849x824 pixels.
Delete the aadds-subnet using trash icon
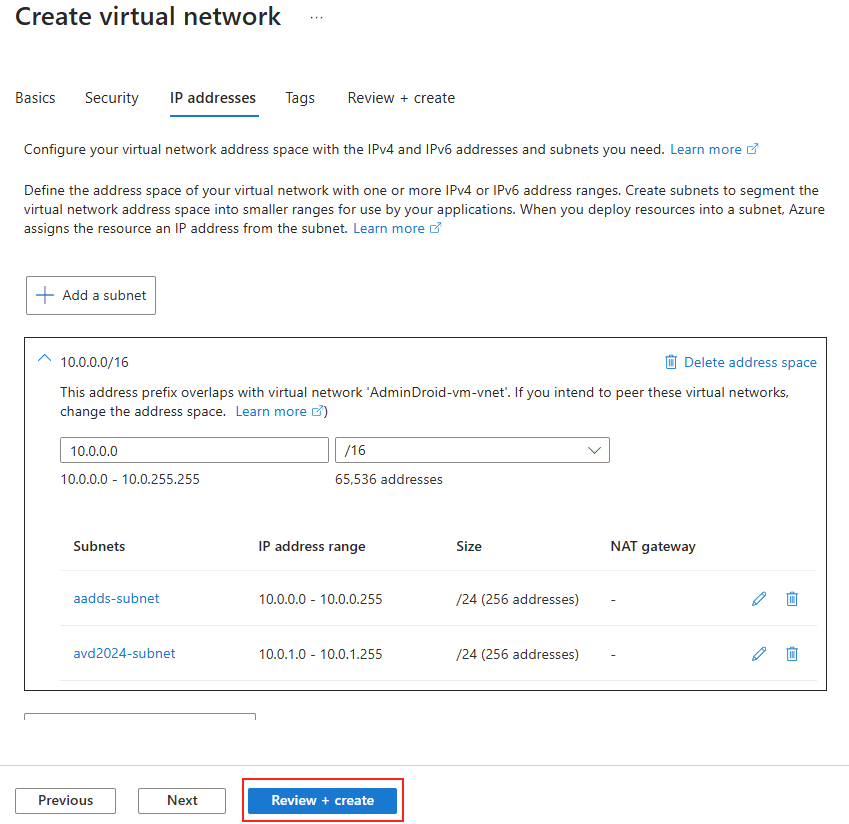point(792,599)
